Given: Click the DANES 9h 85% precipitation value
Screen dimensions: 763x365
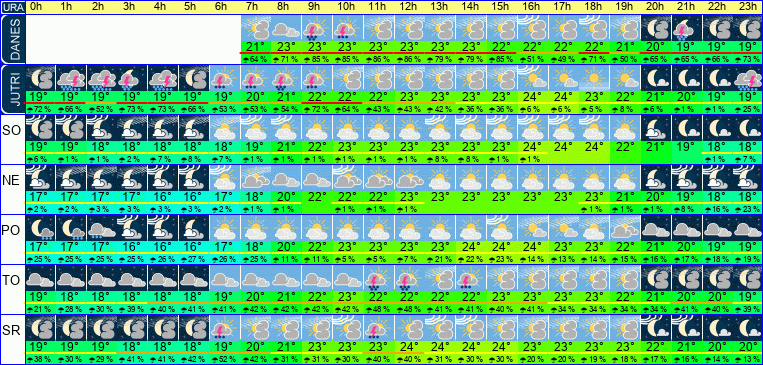Looking at the screenshot, I should [316, 59].
